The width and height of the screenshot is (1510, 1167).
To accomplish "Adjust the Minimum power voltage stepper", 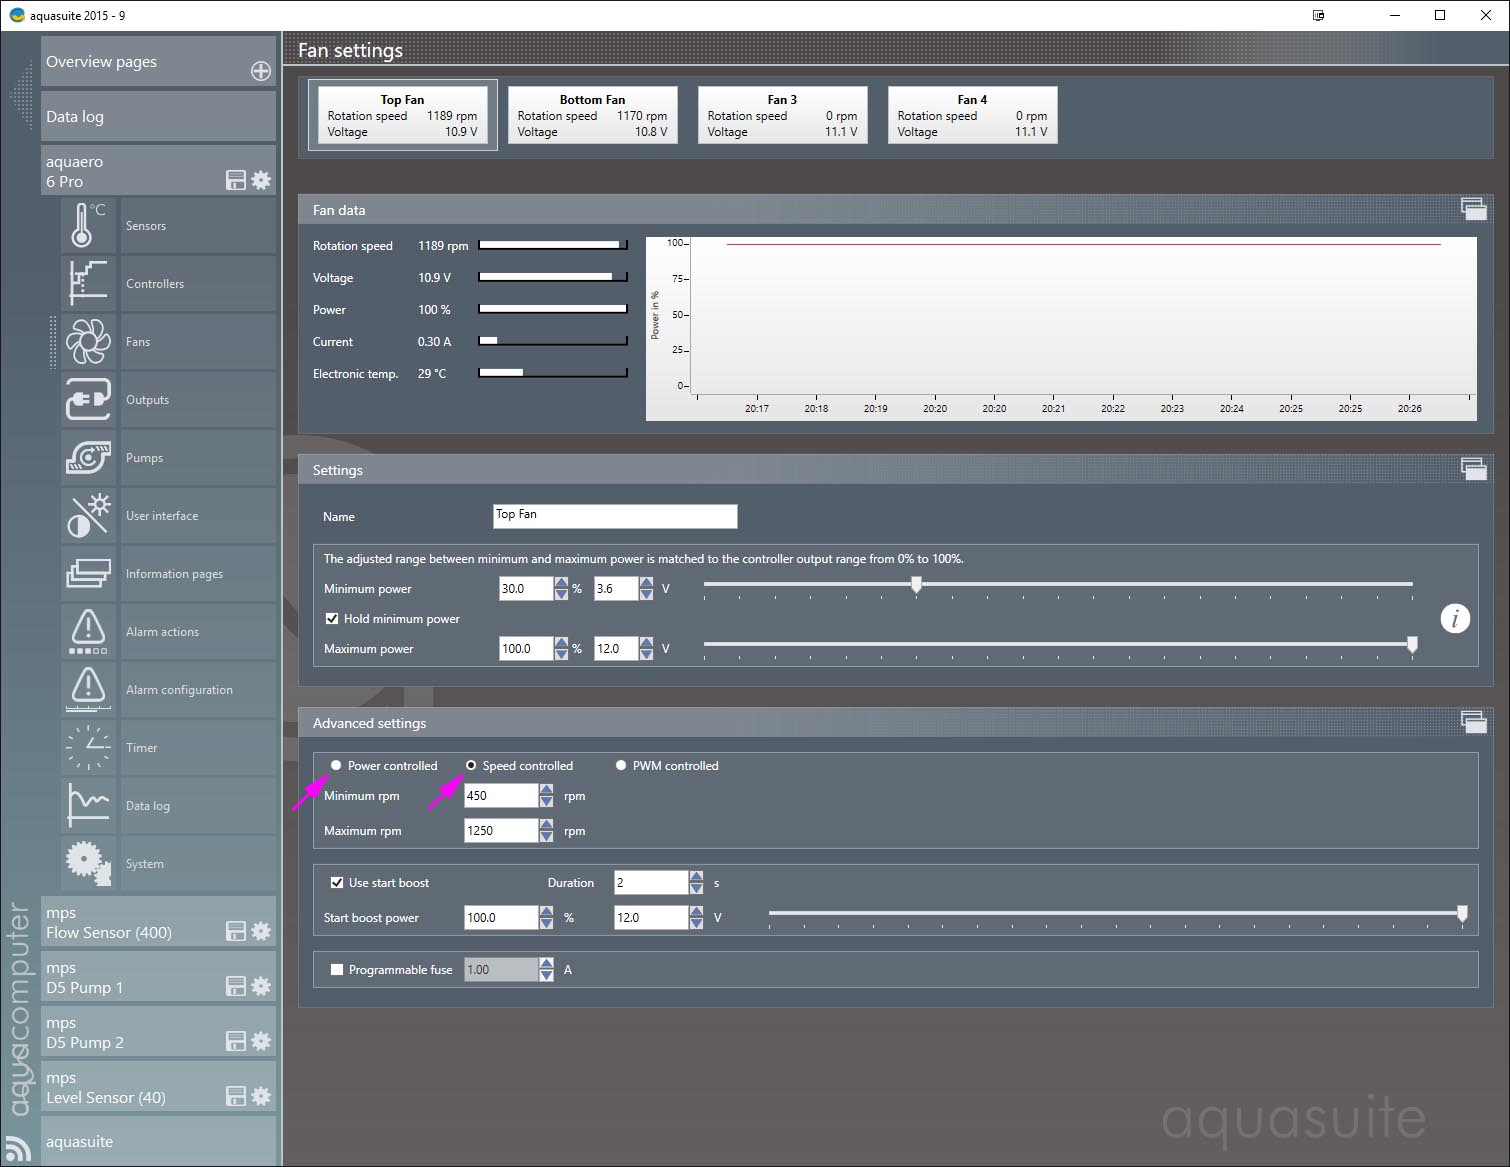I will pos(646,589).
